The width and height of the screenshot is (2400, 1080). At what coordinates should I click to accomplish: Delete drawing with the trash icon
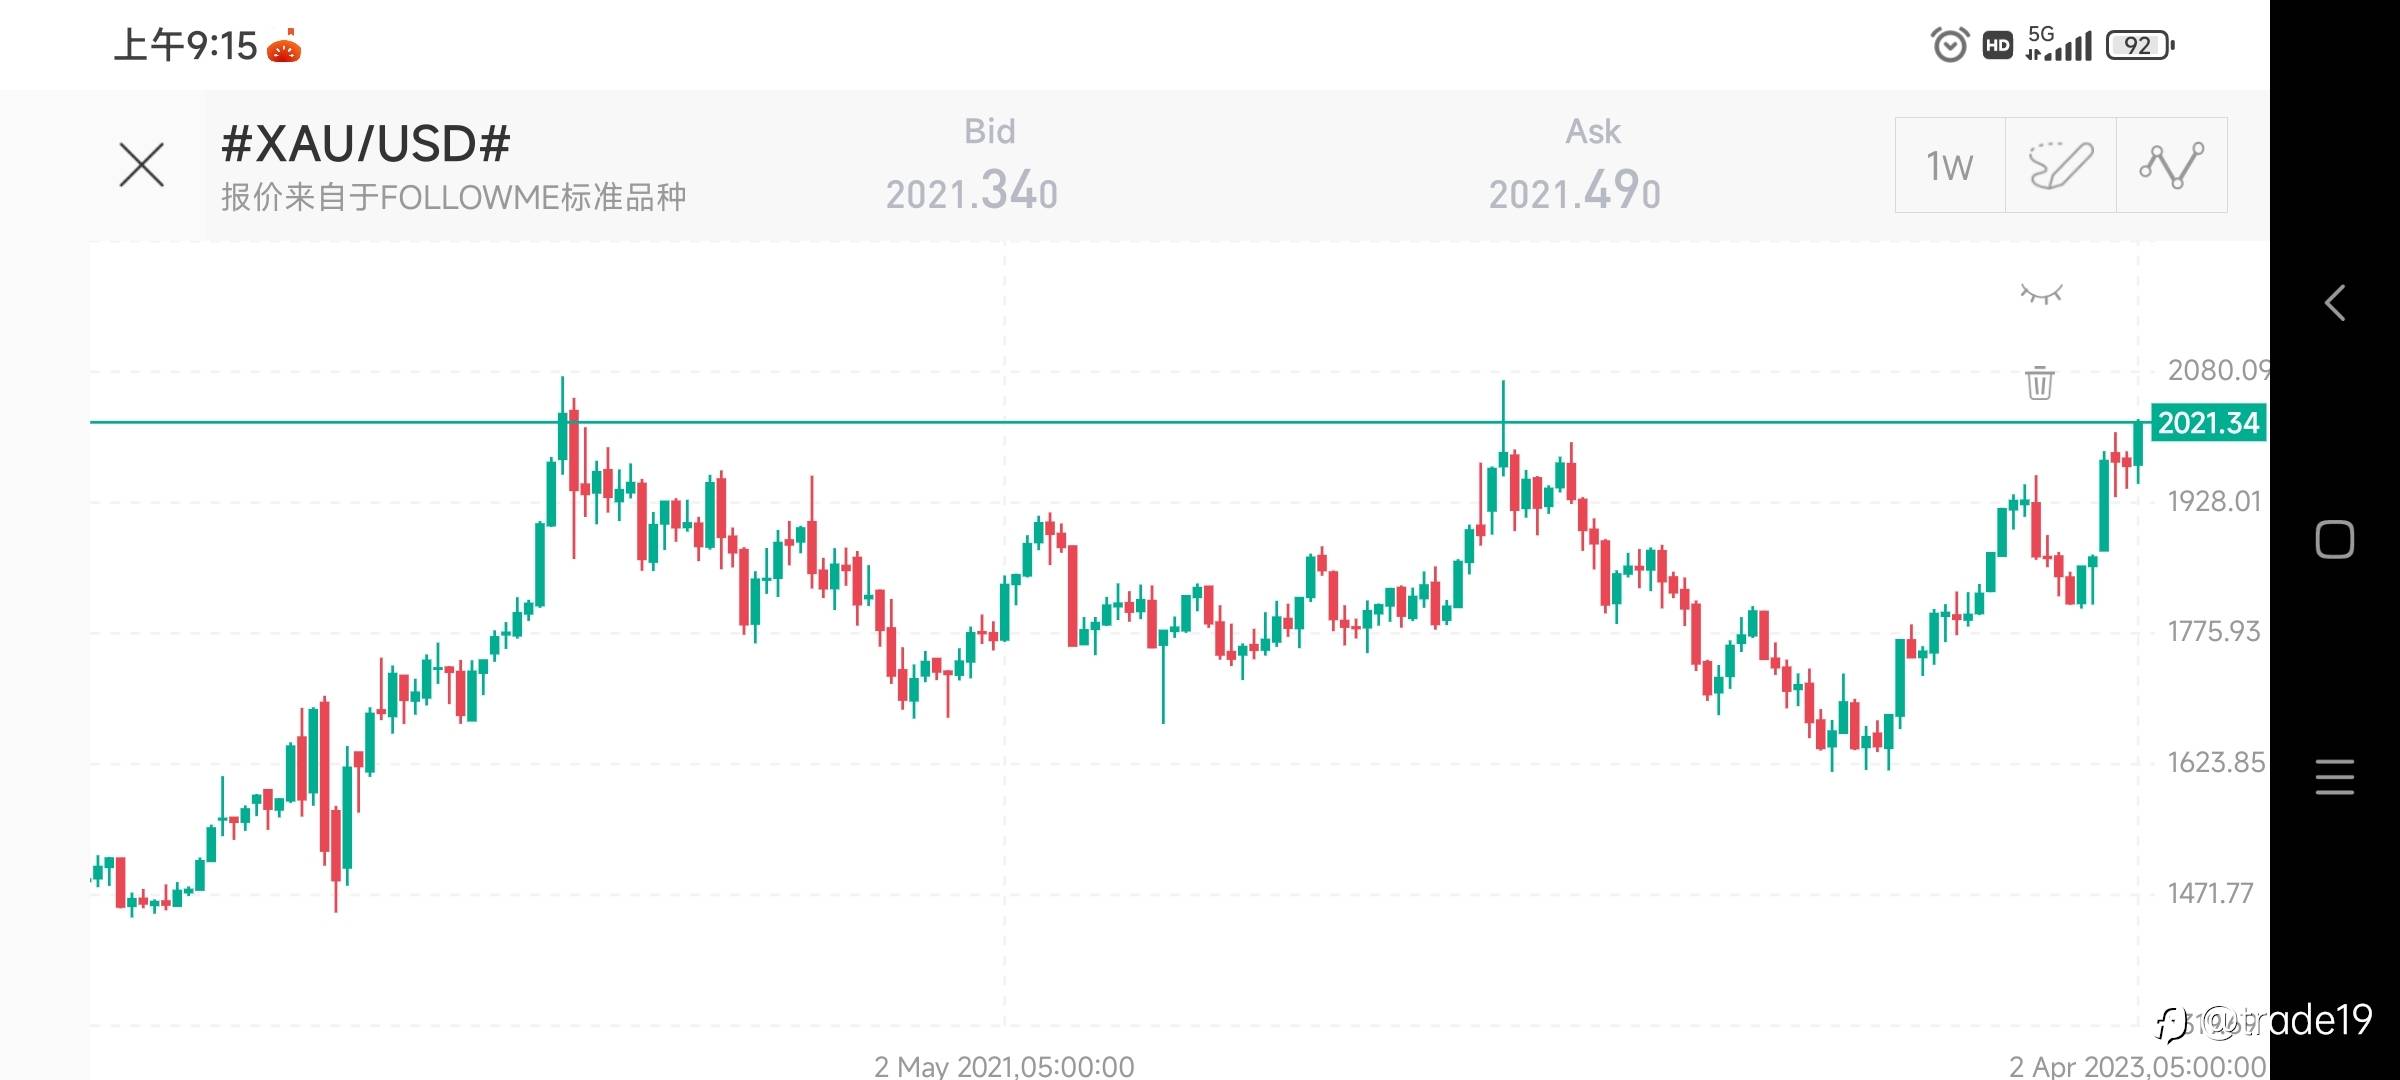click(x=2040, y=382)
